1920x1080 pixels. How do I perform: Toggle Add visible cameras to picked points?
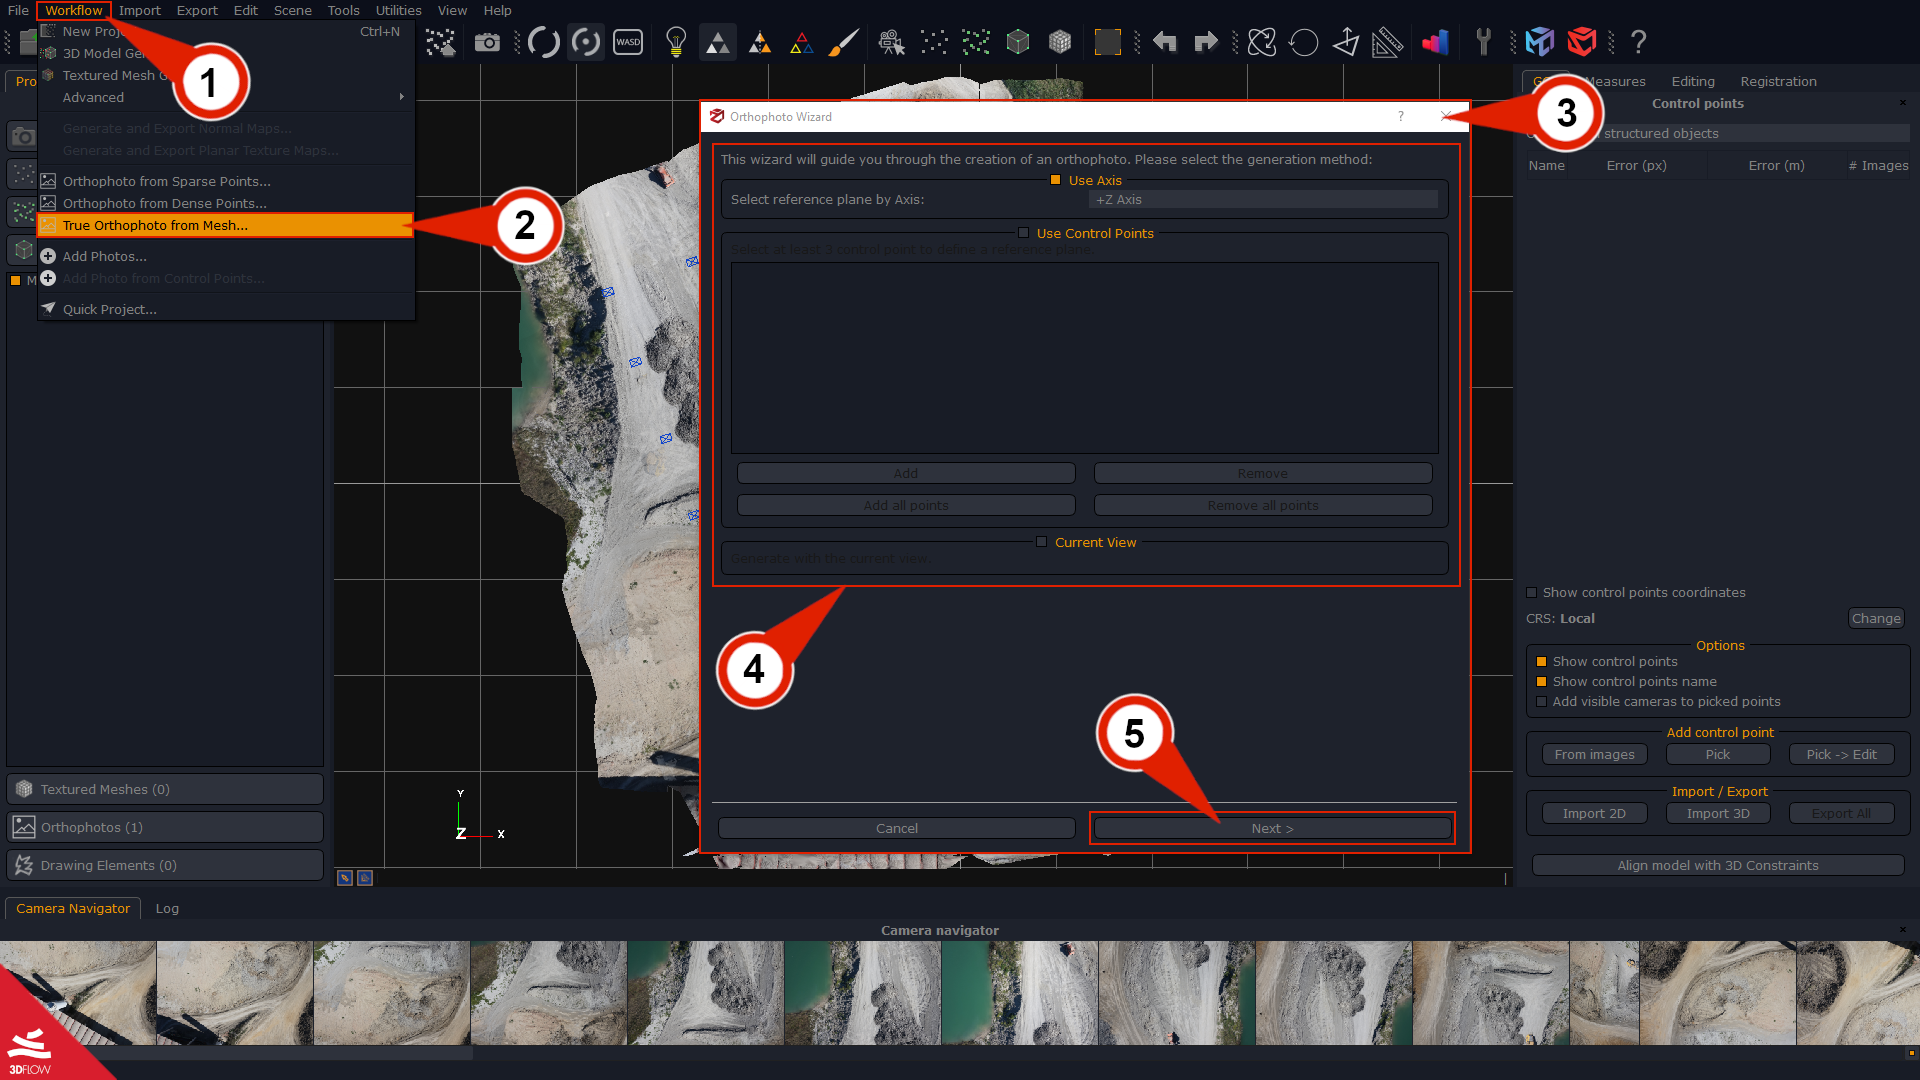click(1541, 702)
